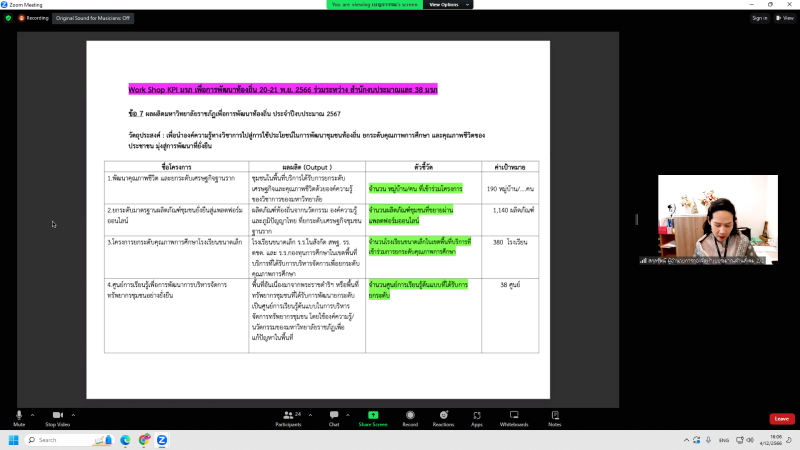Click Stop Video camera button
The height and width of the screenshot is (450, 800).
pos(57,416)
